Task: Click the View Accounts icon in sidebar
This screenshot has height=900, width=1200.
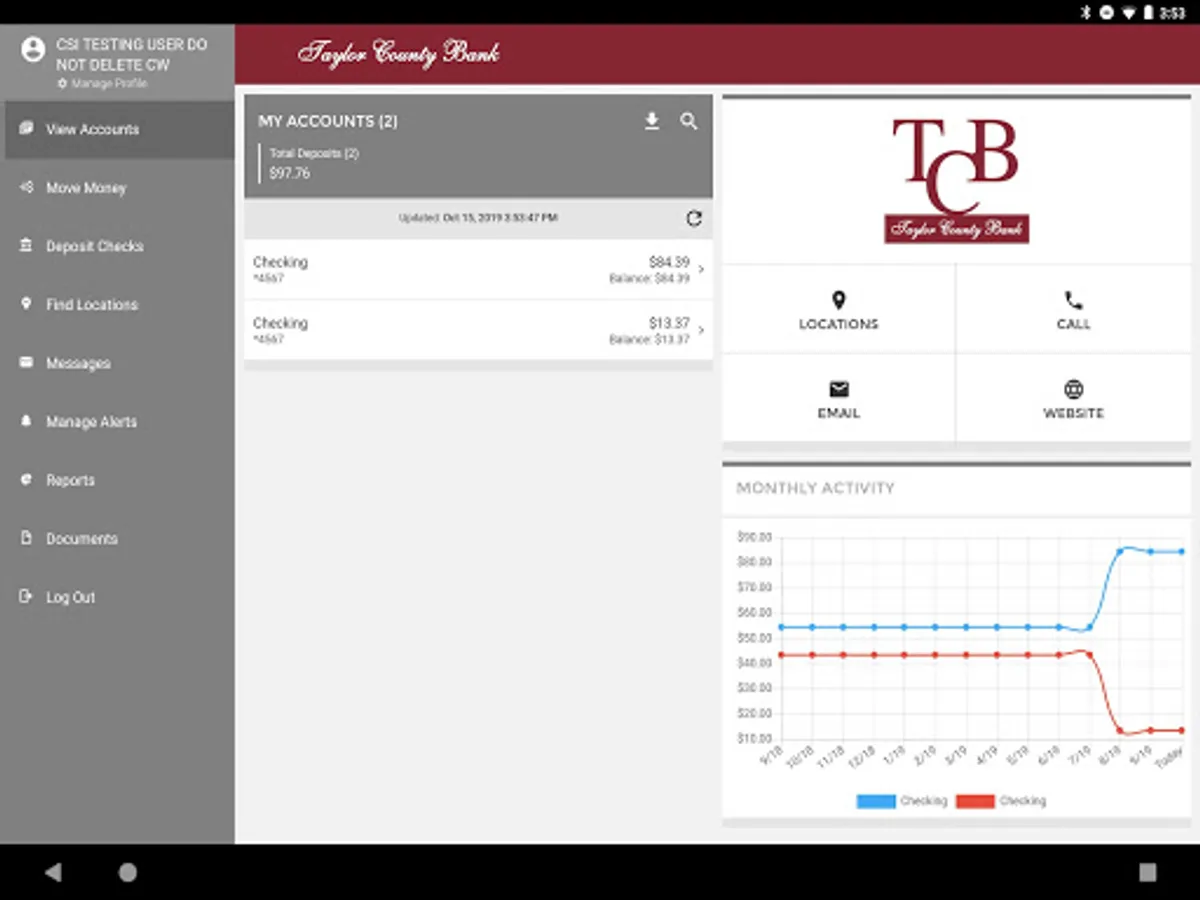Action: pyautogui.click(x=26, y=129)
